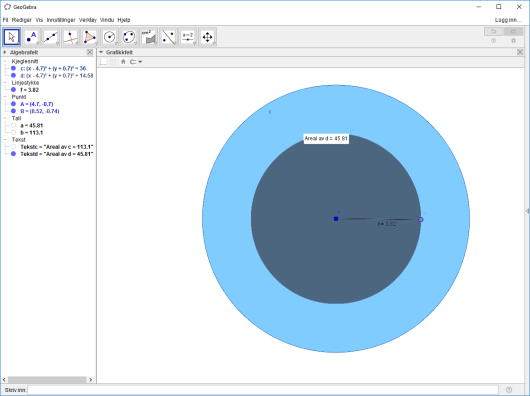This screenshot has height=396, width=530.
Task: Click the Undo arrow button
Action: coord(493,31)
